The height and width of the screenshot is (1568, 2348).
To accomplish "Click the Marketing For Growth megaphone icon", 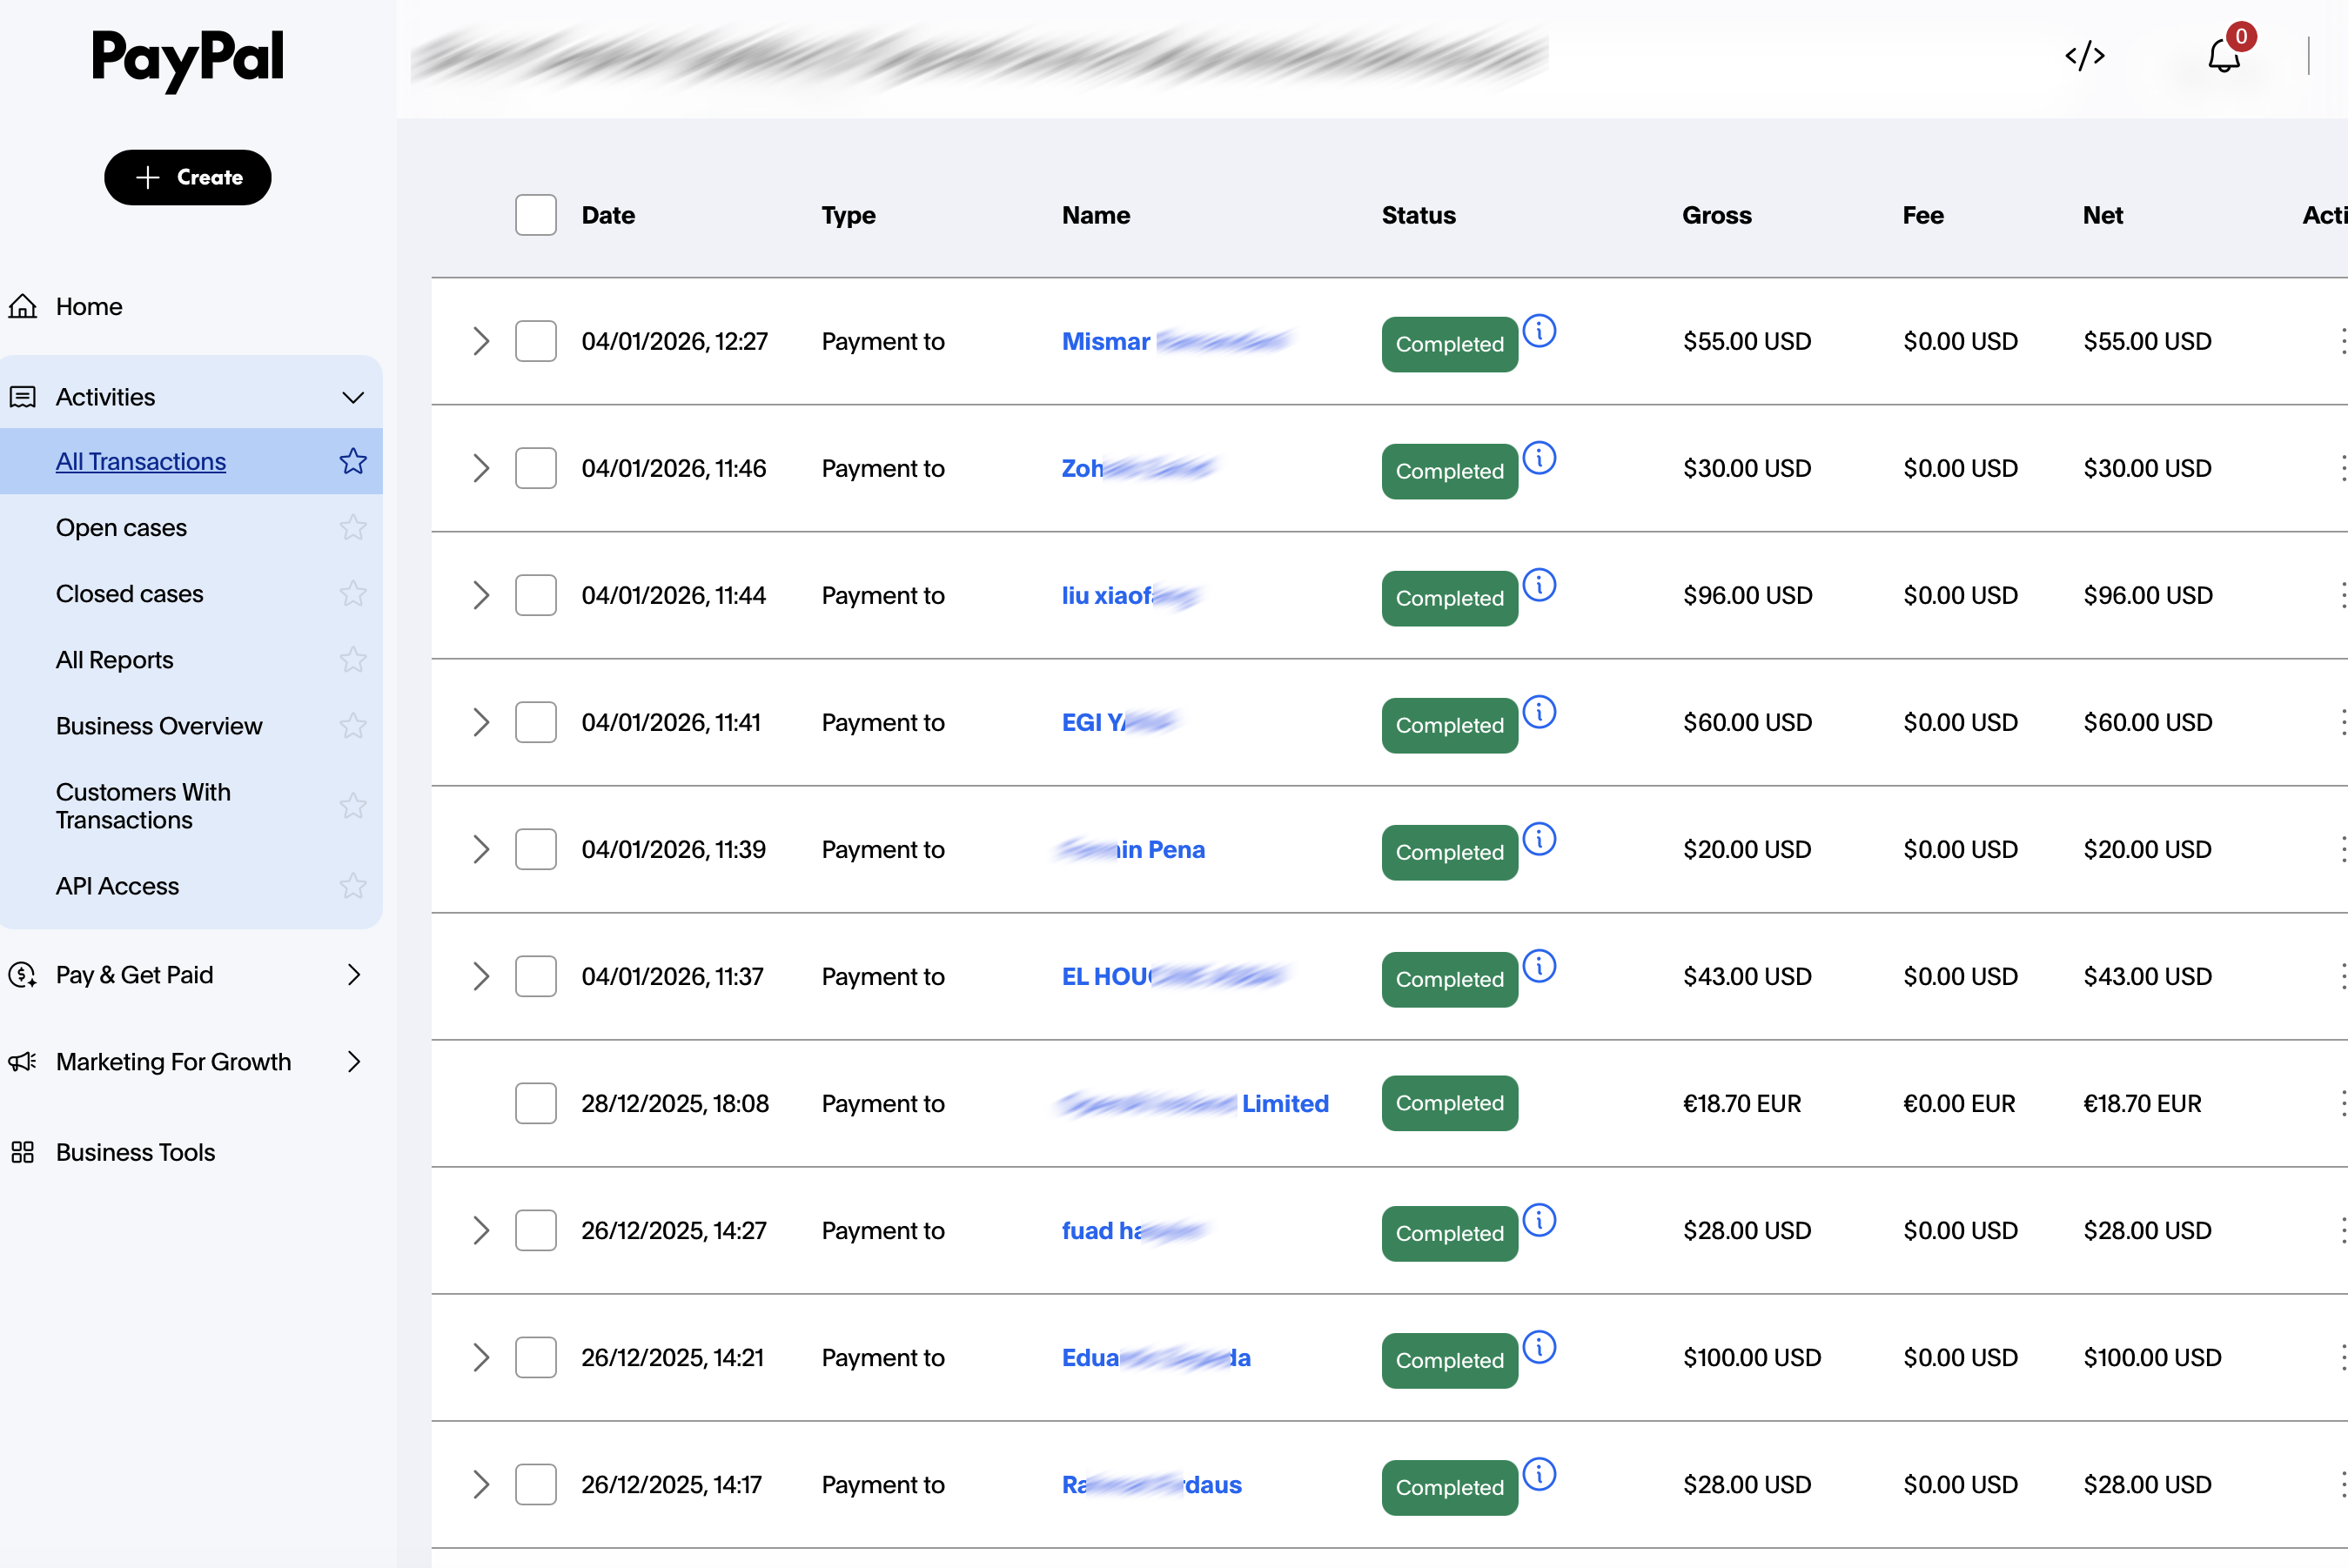I will click(x=22, y=1061).
